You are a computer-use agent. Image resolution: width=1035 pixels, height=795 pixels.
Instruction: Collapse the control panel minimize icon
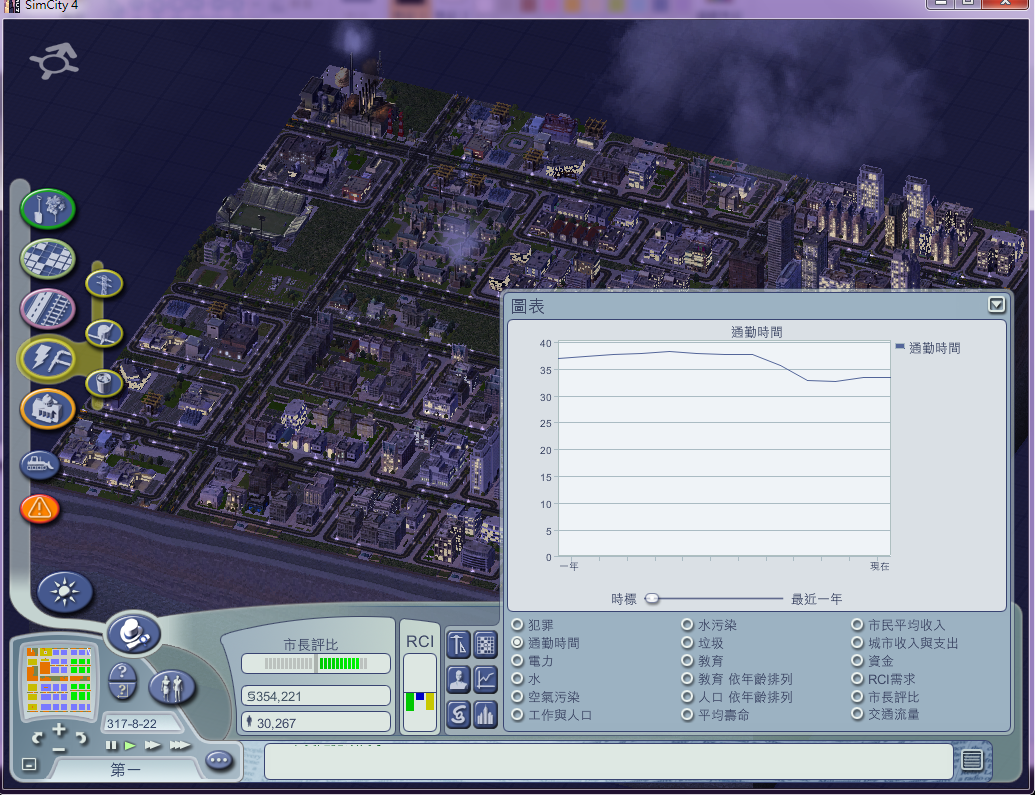coord(29,764)
